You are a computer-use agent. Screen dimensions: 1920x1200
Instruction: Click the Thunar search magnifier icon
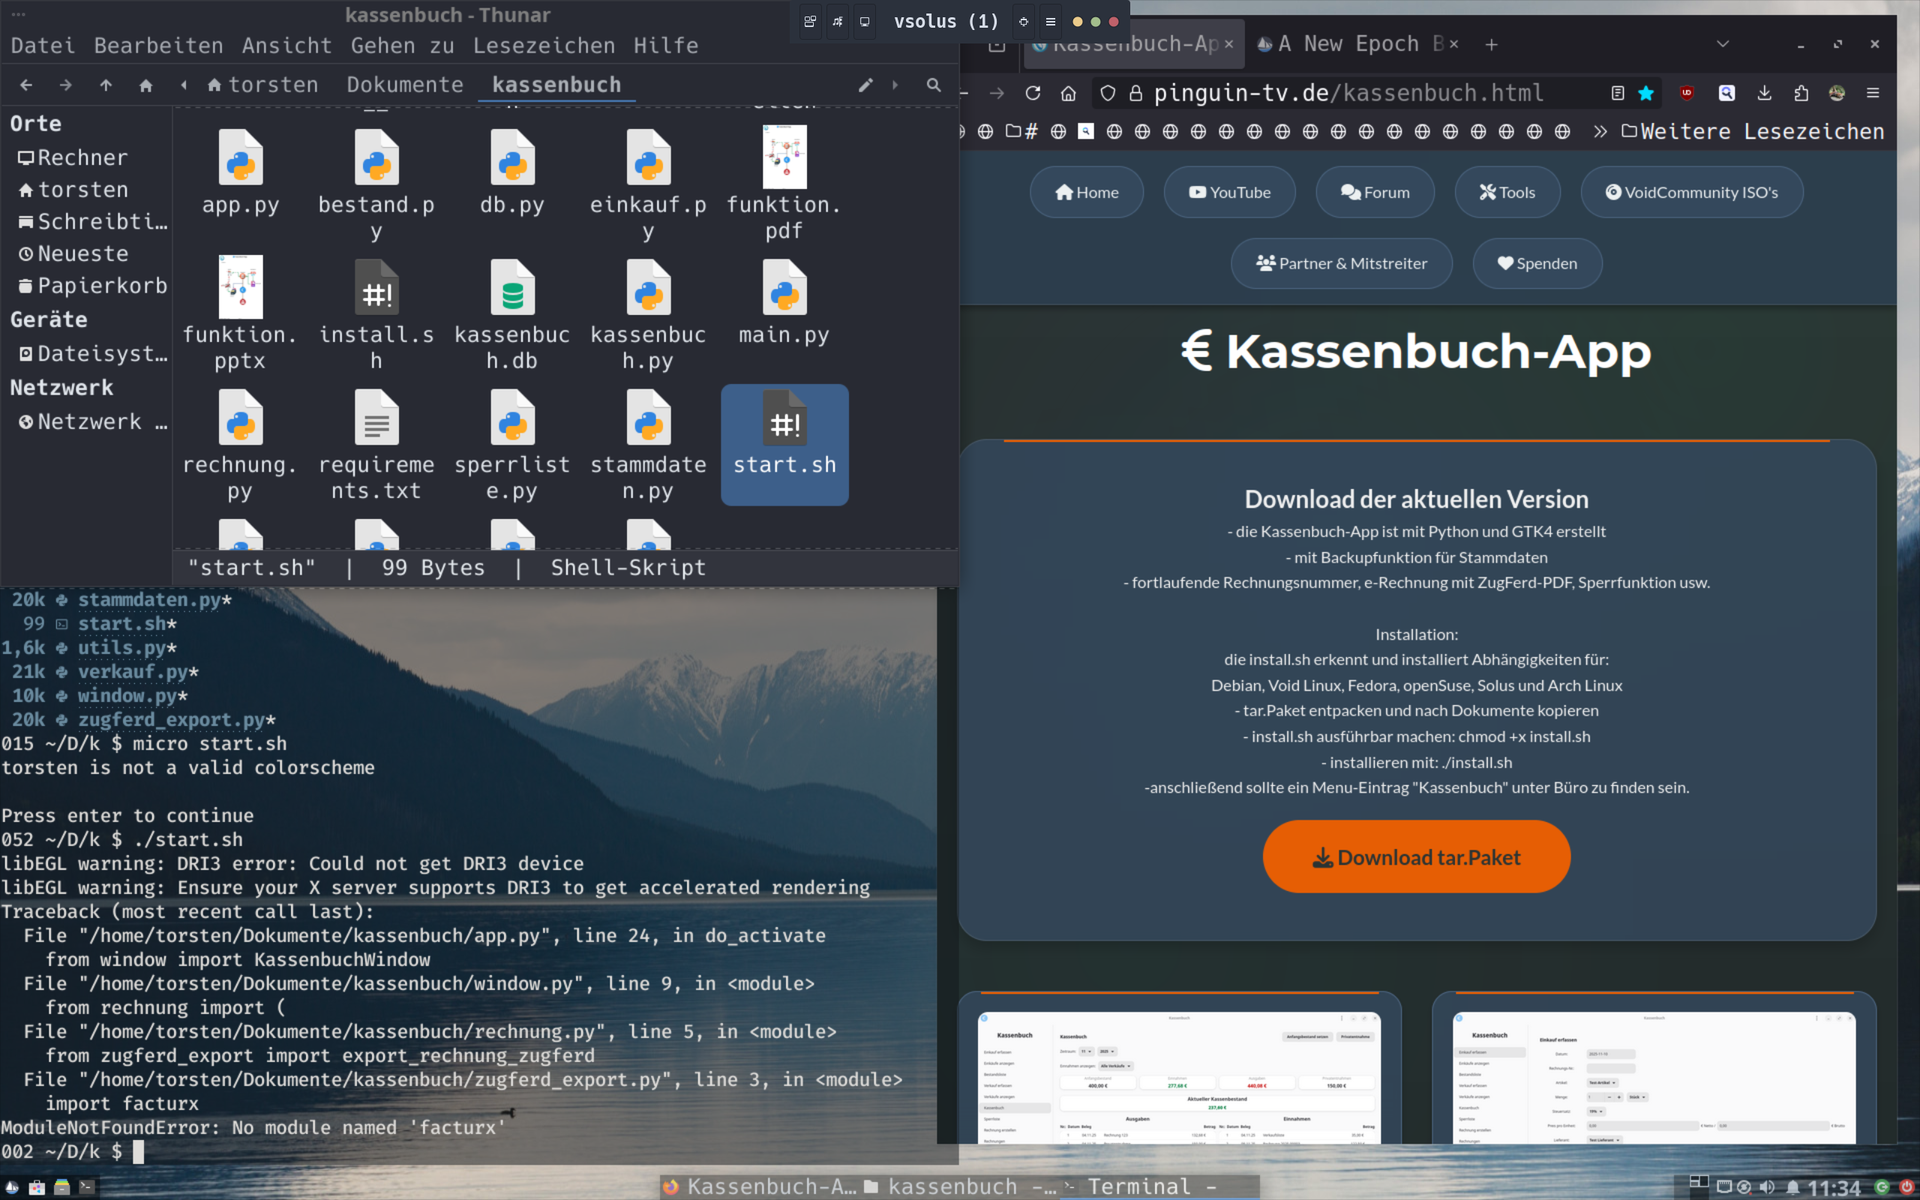933,85
